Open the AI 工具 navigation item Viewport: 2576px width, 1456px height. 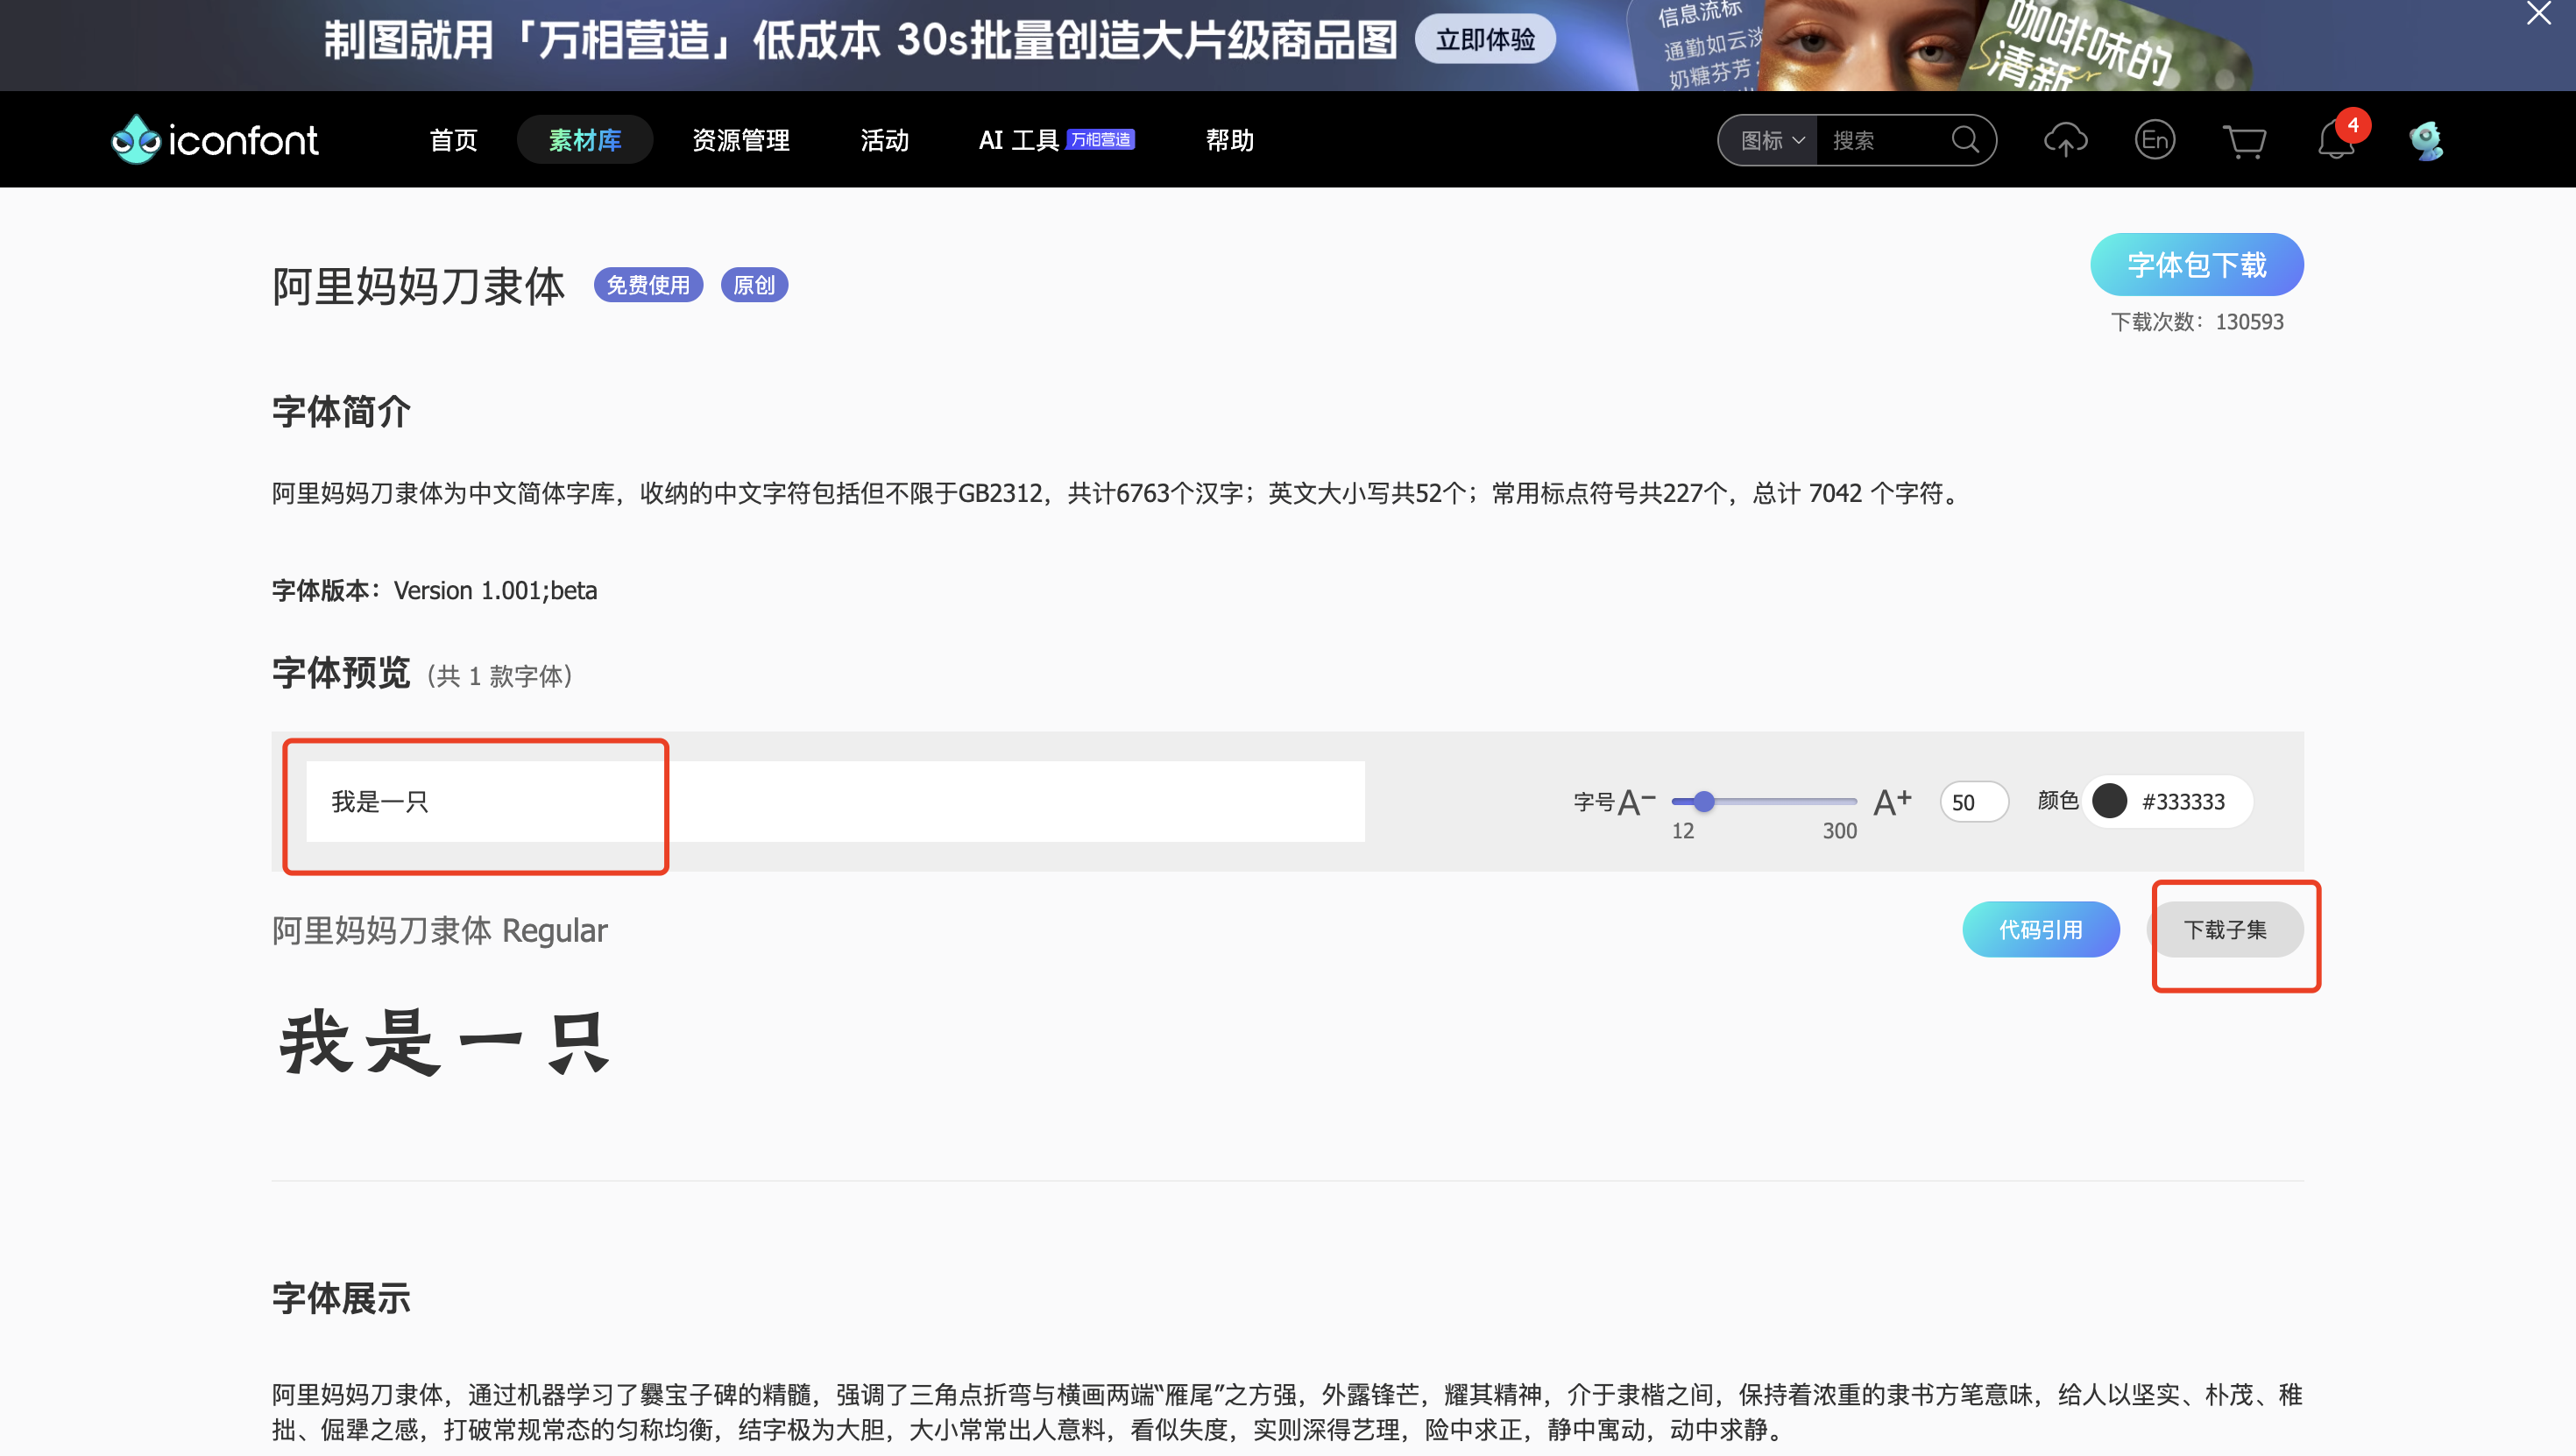(x=1018, y=140)
